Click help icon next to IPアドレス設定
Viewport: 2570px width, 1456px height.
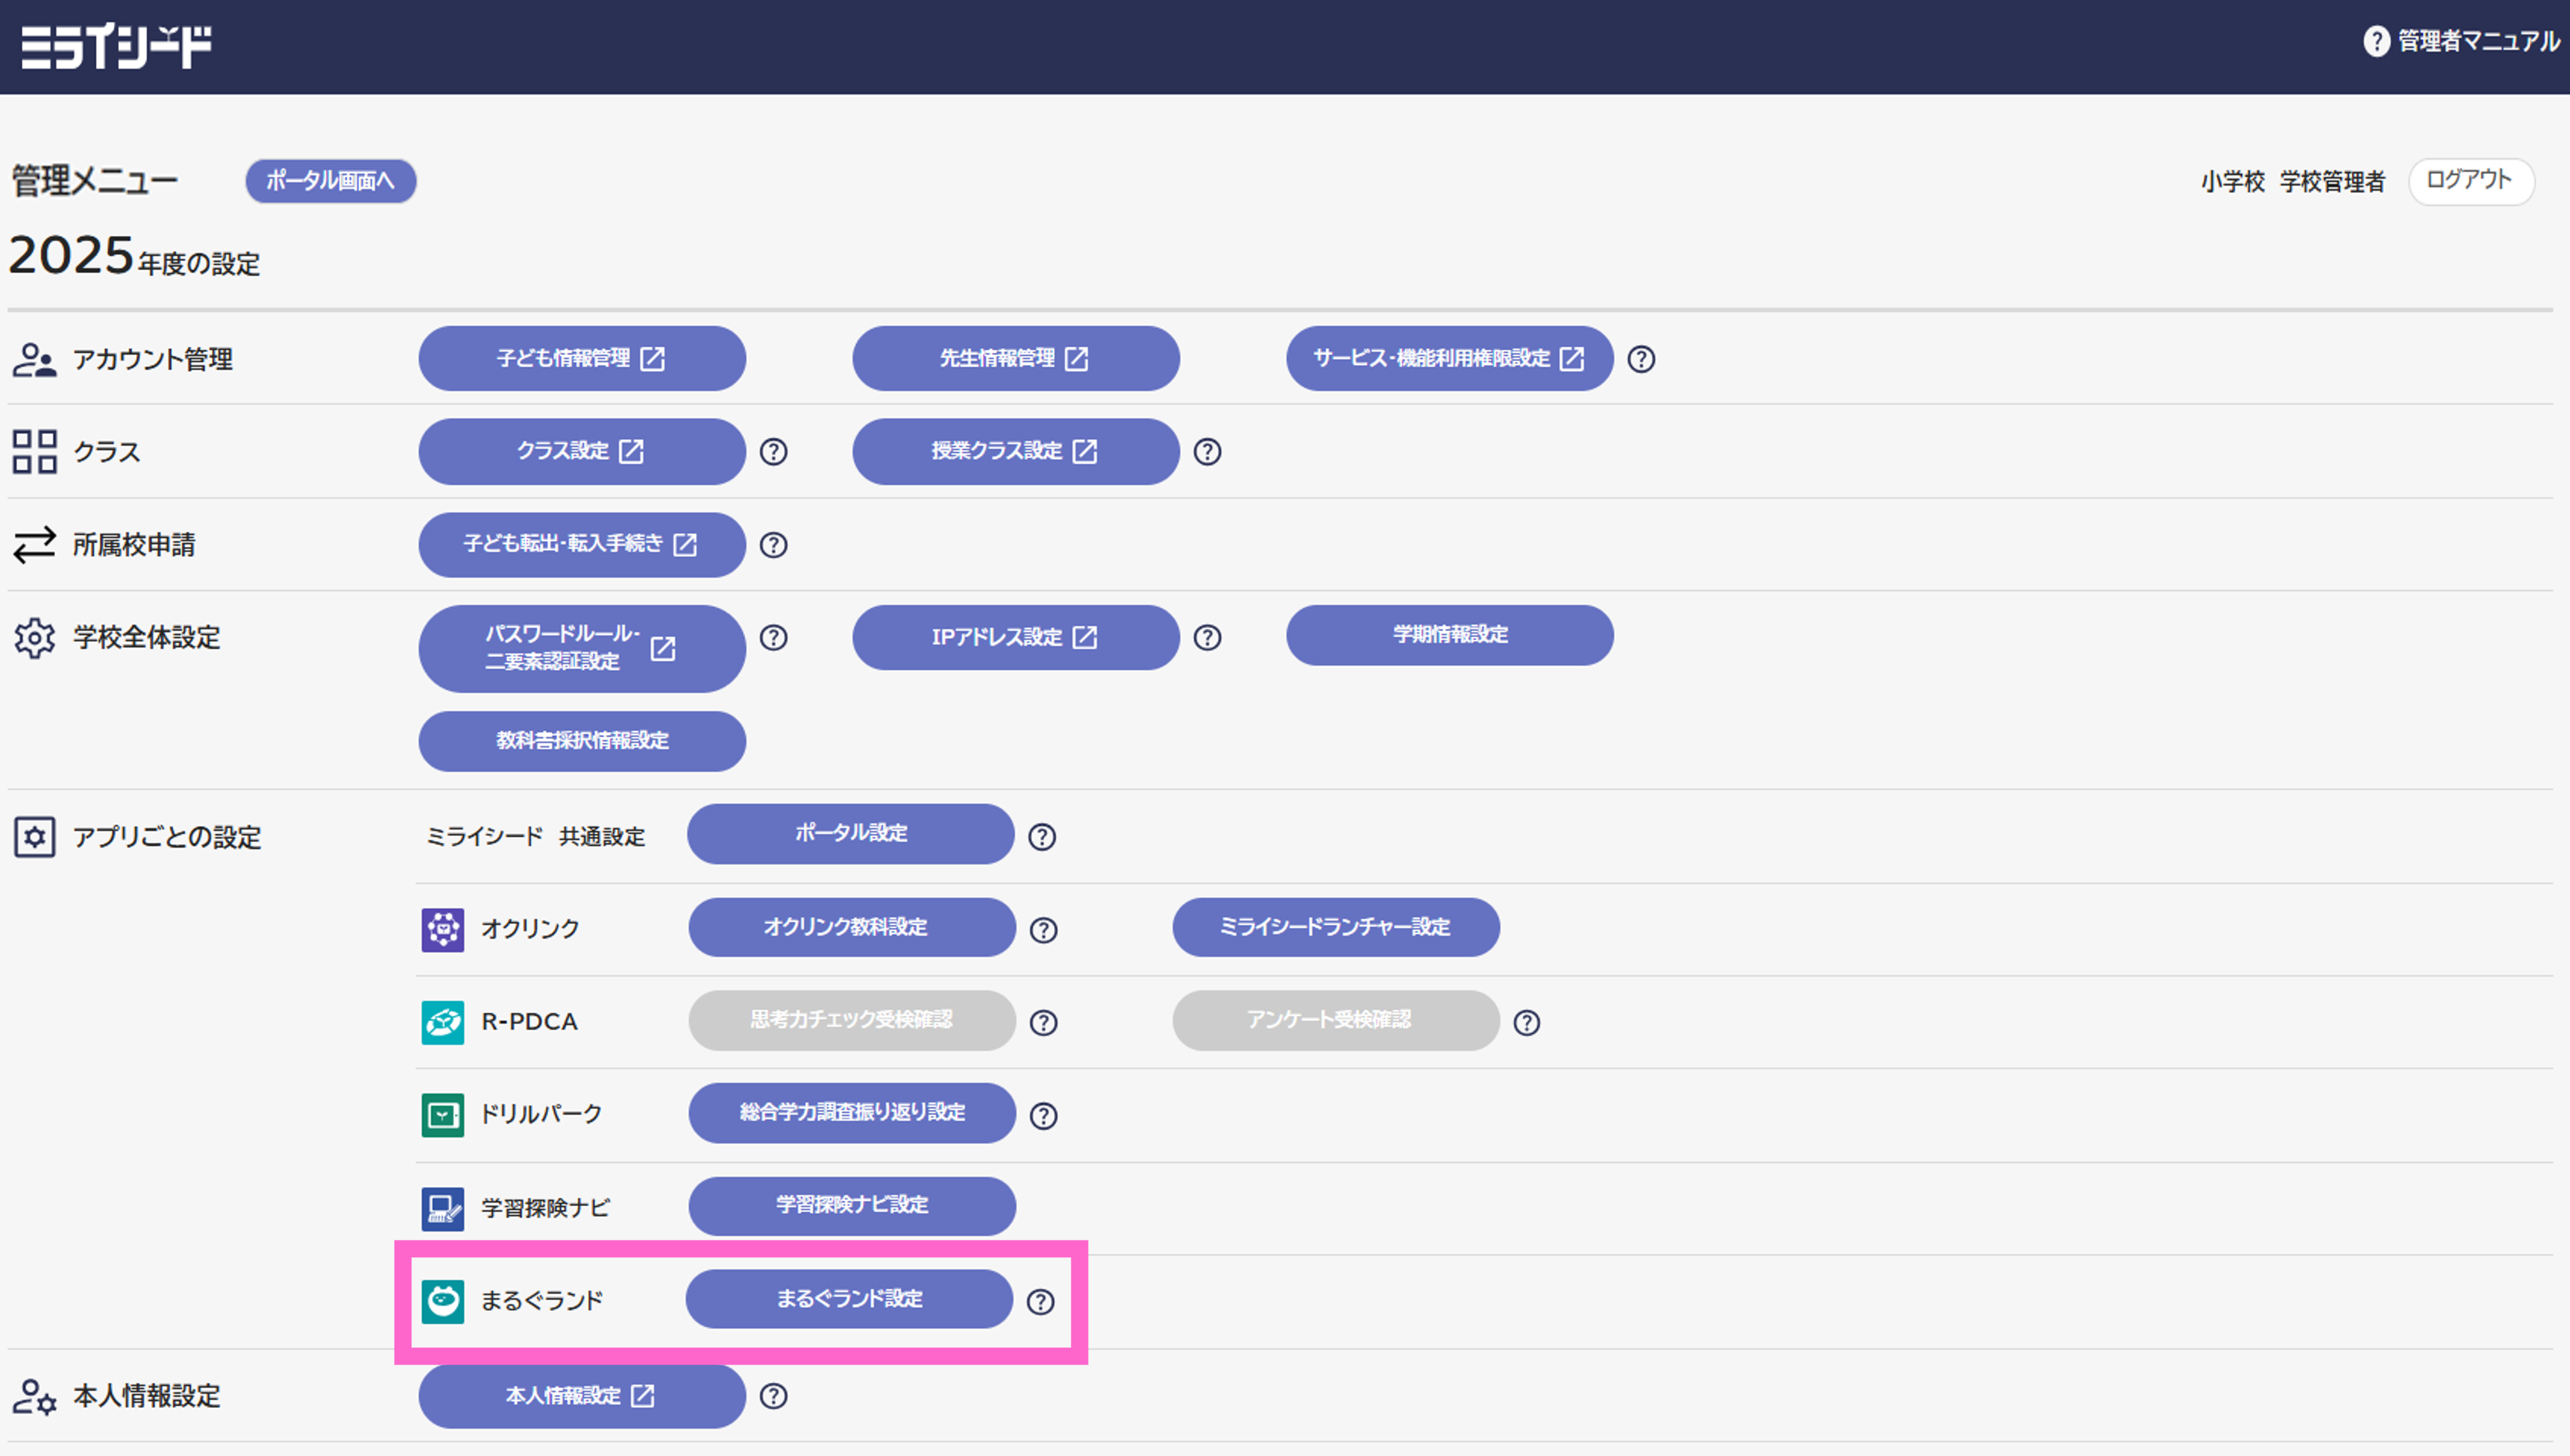tap(1207, 638)
